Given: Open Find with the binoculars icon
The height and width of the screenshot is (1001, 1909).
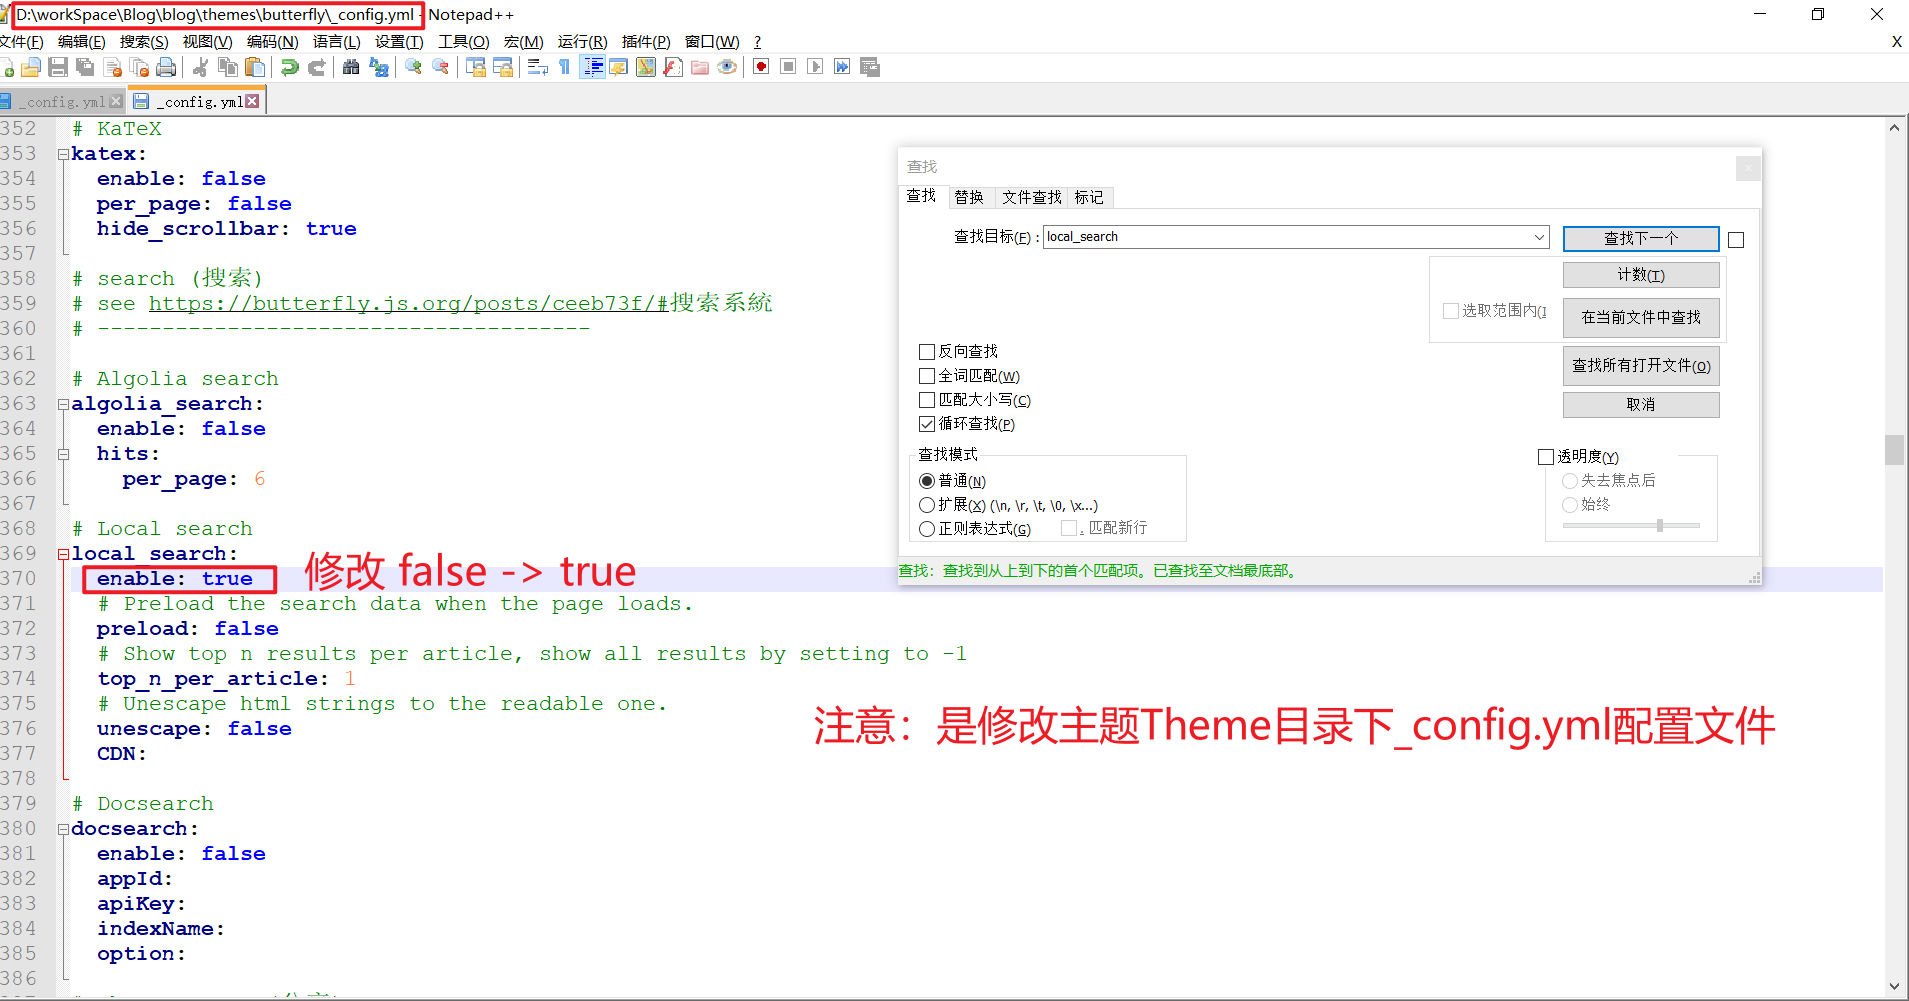Looking at the screenshot, I should (x=351, y=67).
